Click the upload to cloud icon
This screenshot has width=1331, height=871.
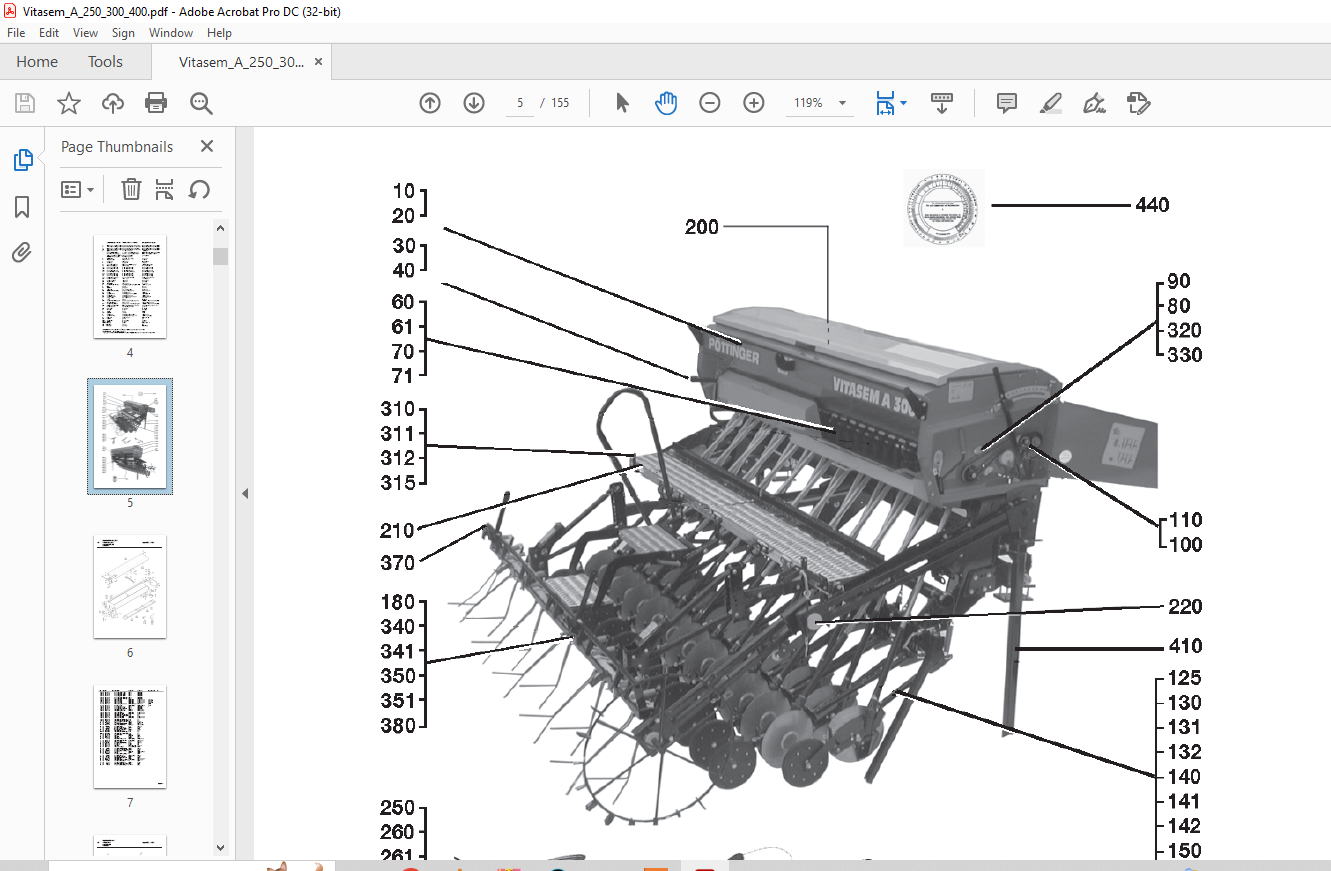[x=113, y=103]
